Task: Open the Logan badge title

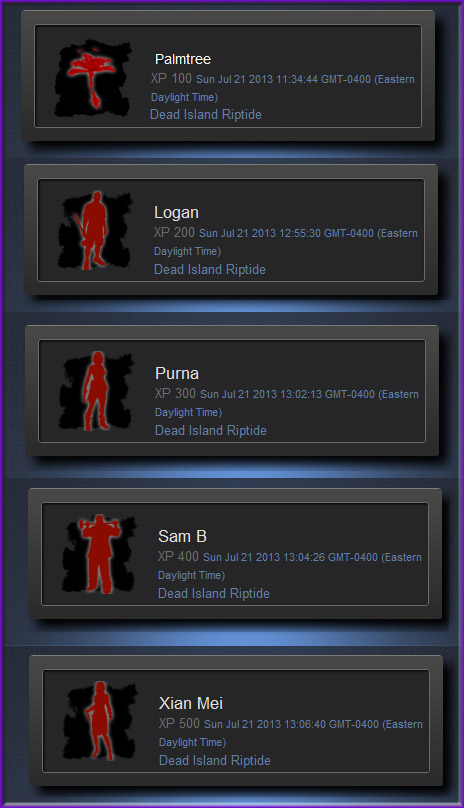Action: point(176,213)
